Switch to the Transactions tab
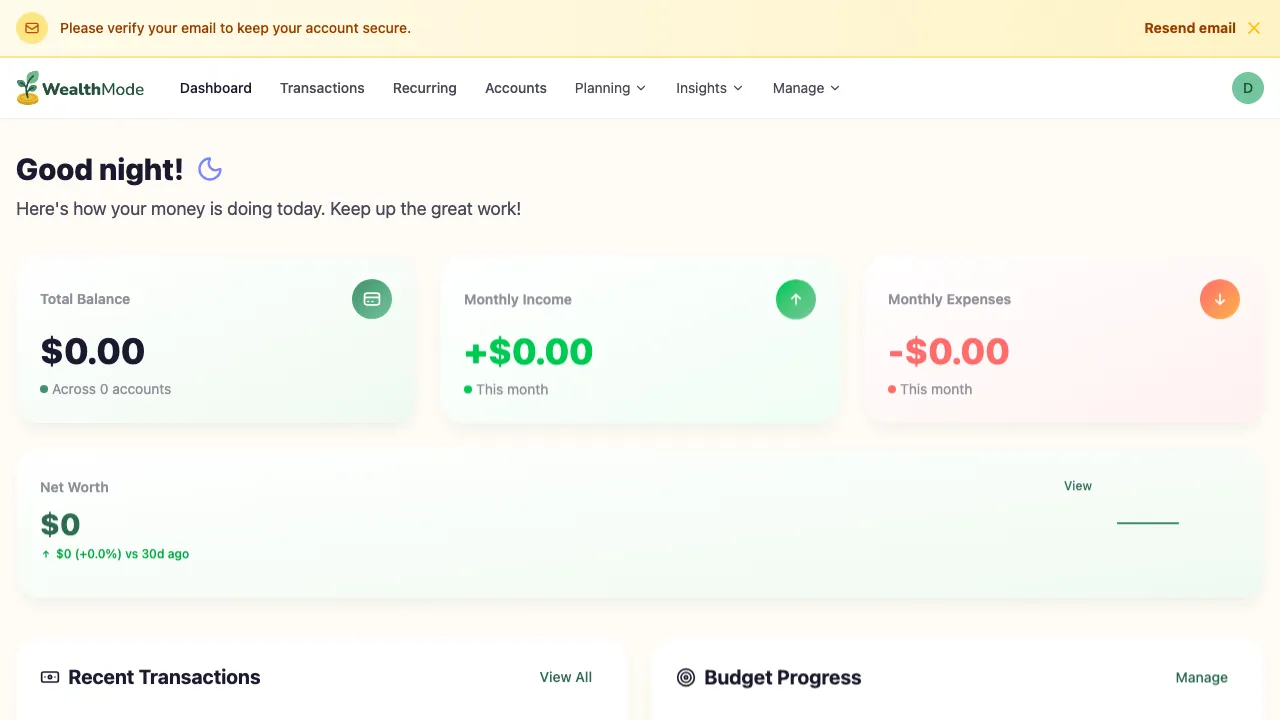Screen dimensions: 1280x720 (x=322, y=88)
